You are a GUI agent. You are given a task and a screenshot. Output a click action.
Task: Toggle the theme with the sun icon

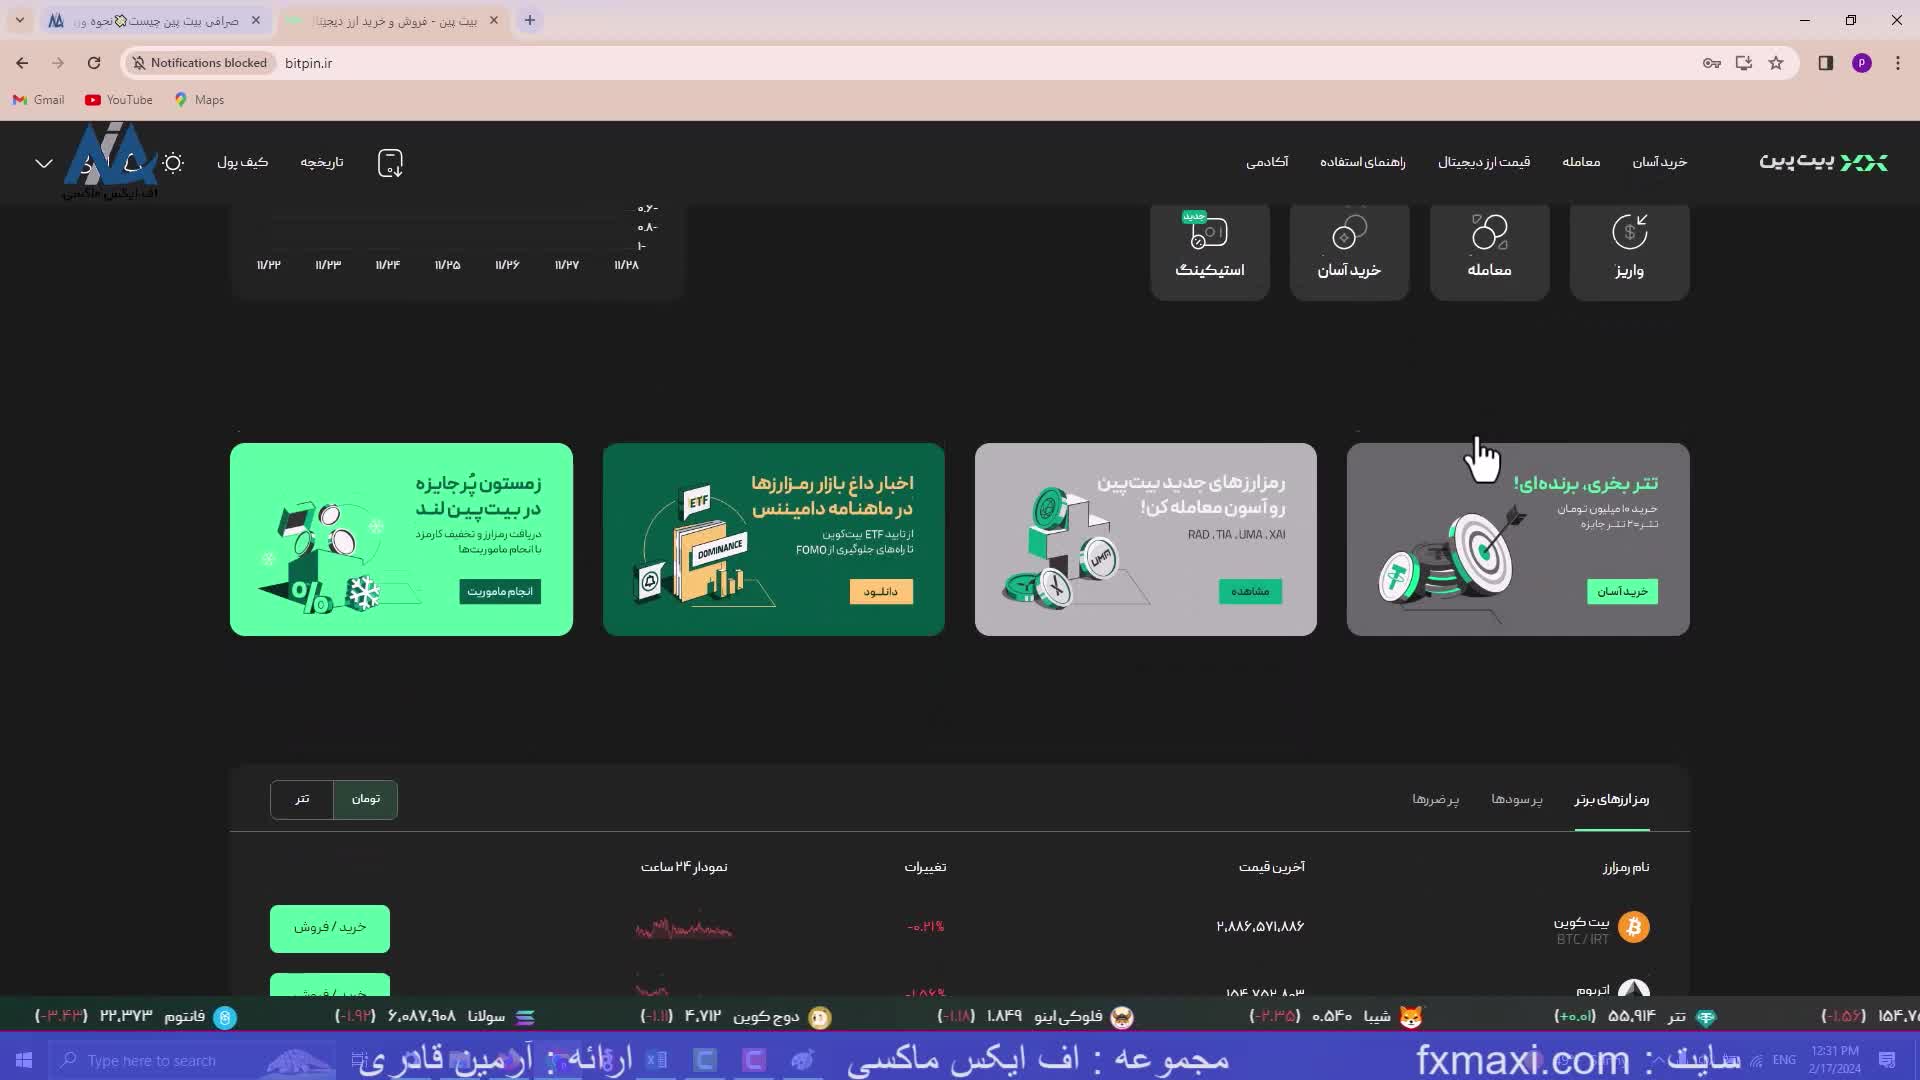pos(173,163)
